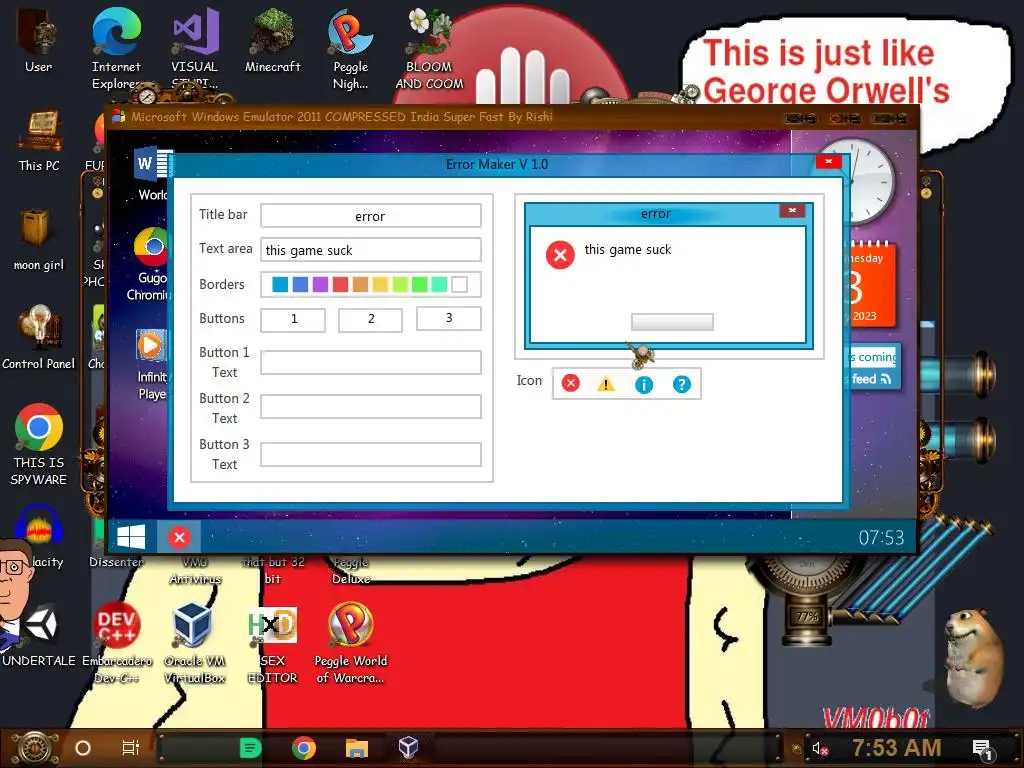The width and height of the screenshot is (1024, 768).
Task: Click the Button 2 Text field
Action: click(371, 406)
